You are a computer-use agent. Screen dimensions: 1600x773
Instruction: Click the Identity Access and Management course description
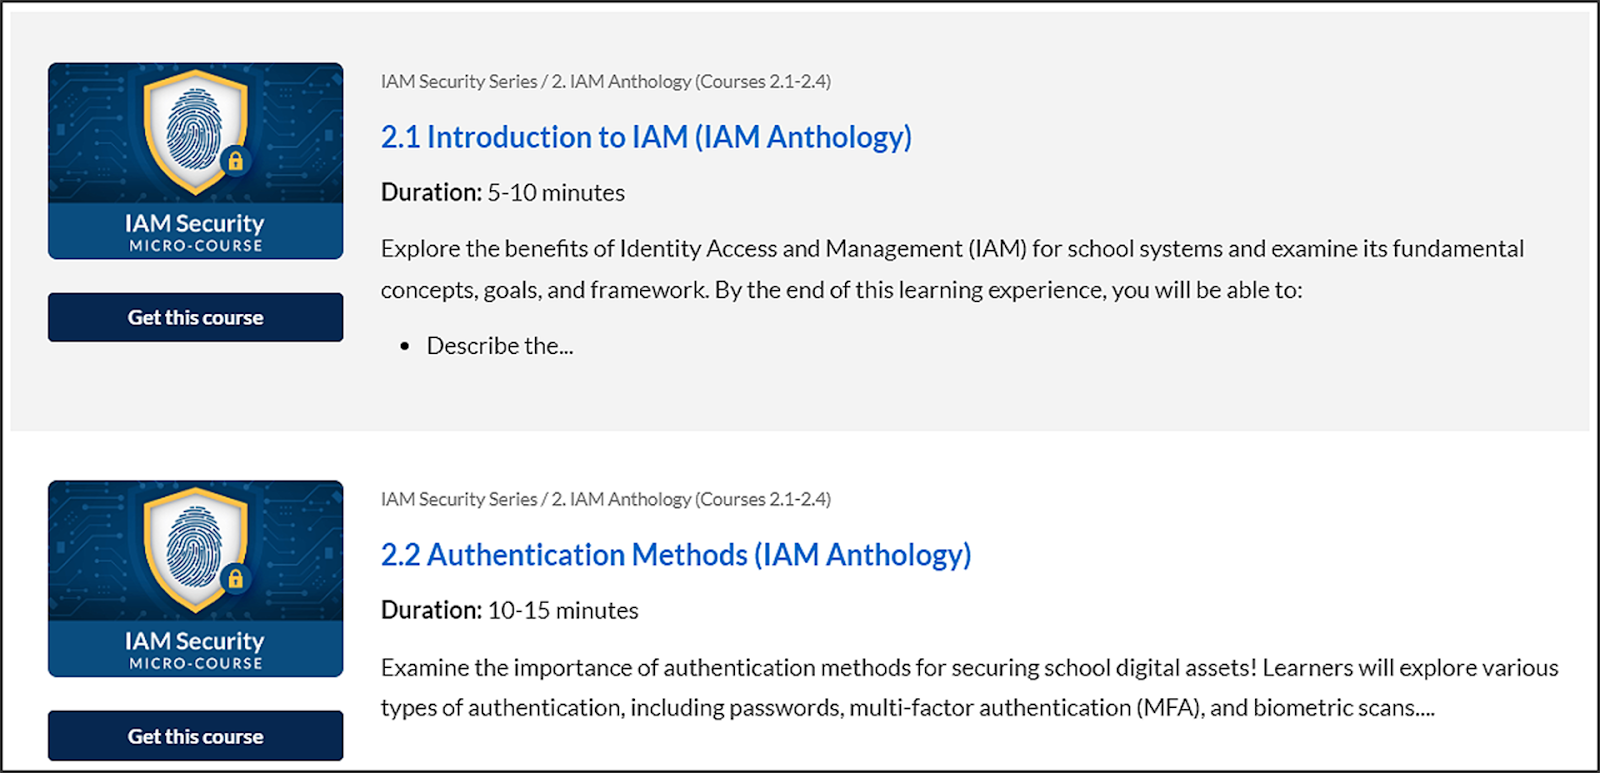952,269
